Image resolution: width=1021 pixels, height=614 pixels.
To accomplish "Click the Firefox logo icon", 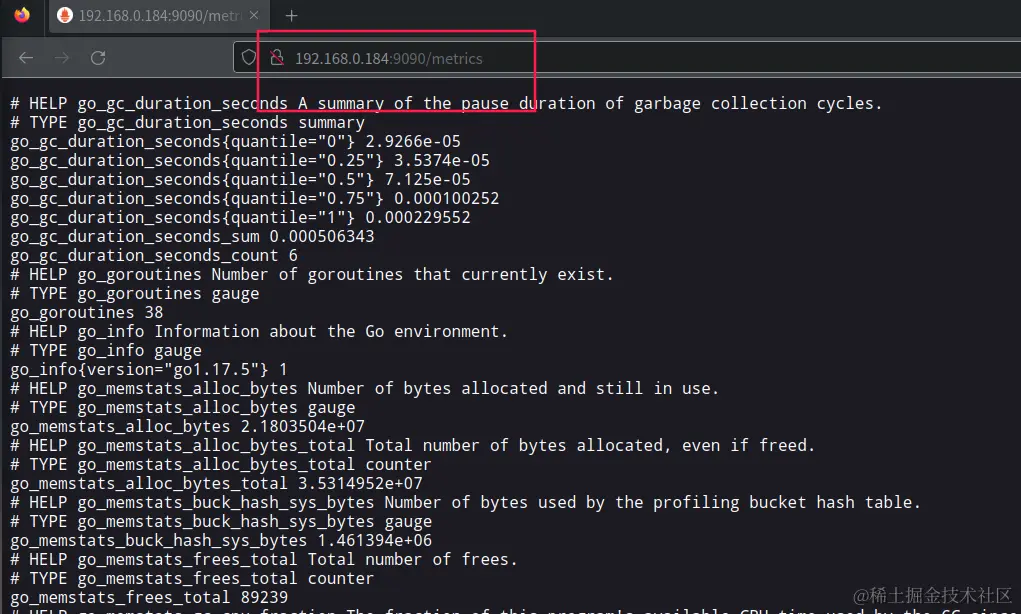I will [x=22, y=15].
